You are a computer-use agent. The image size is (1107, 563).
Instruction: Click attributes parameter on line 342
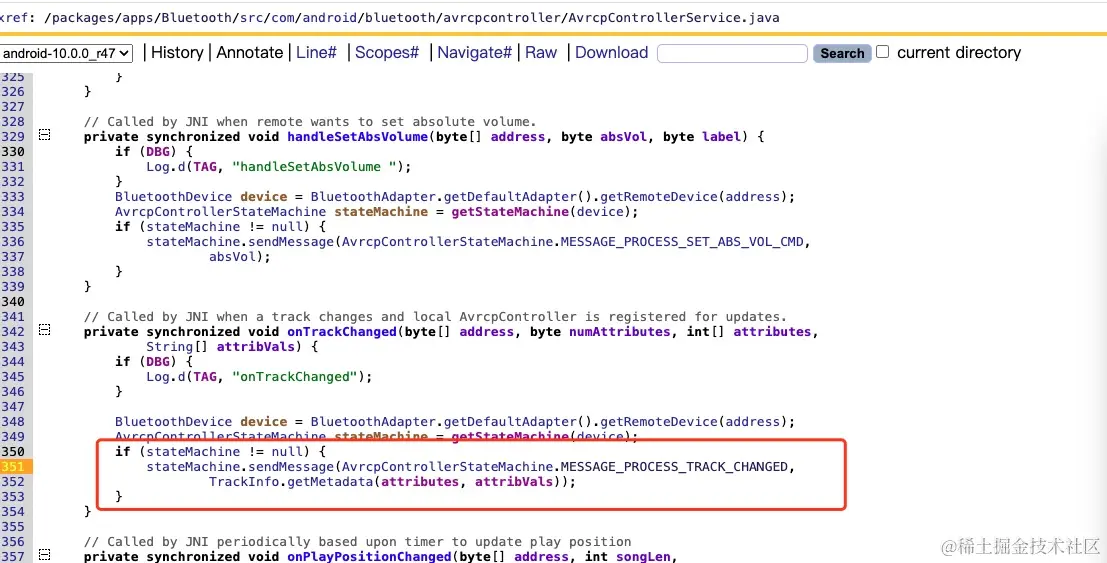click(x=772, y=331)
